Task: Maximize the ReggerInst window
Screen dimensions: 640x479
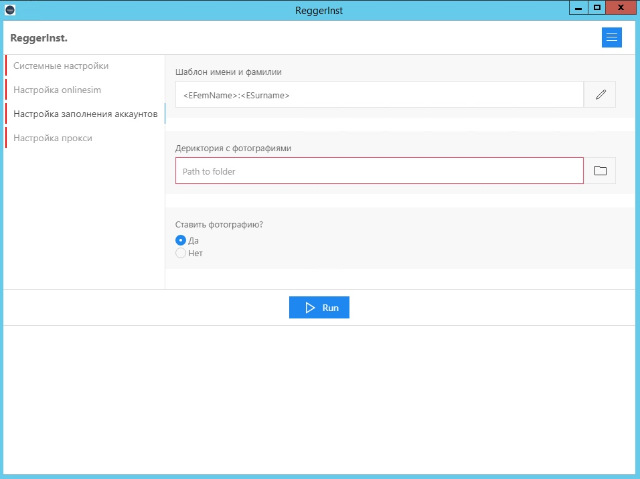Action: [598, 7]
